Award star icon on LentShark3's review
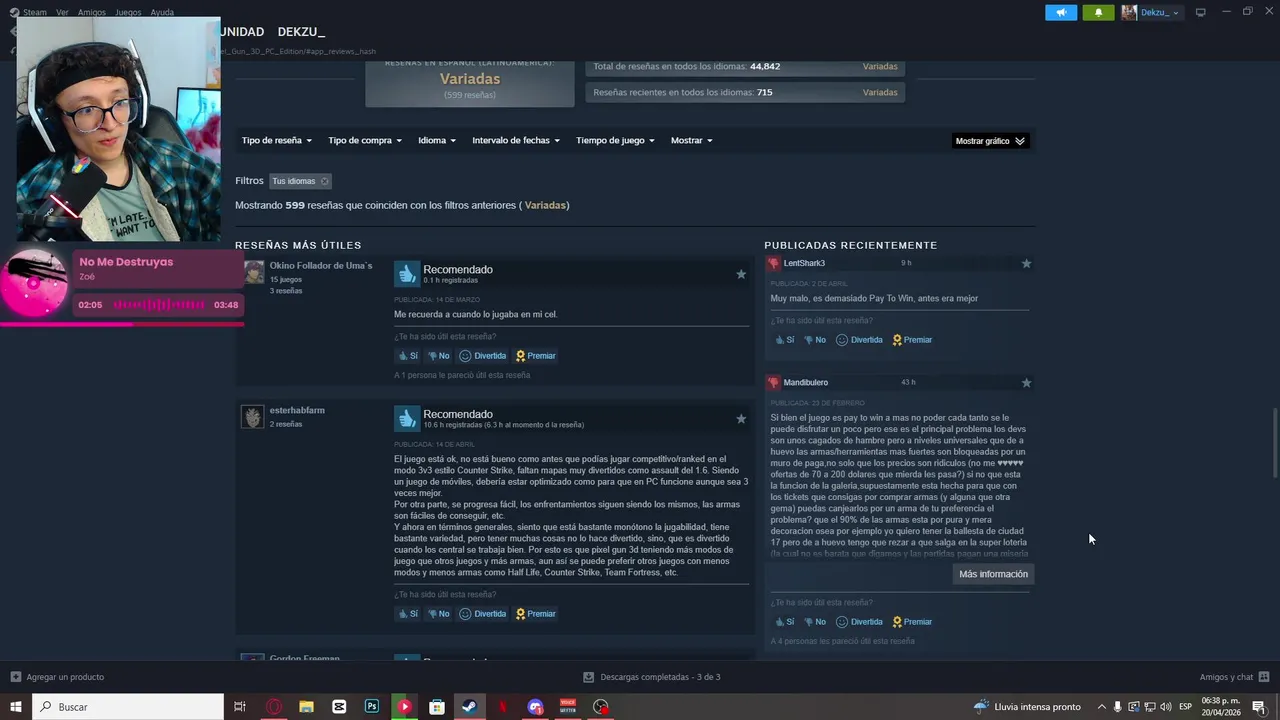This screenshot has width=1280, height=720. [x=1026, y=264]
